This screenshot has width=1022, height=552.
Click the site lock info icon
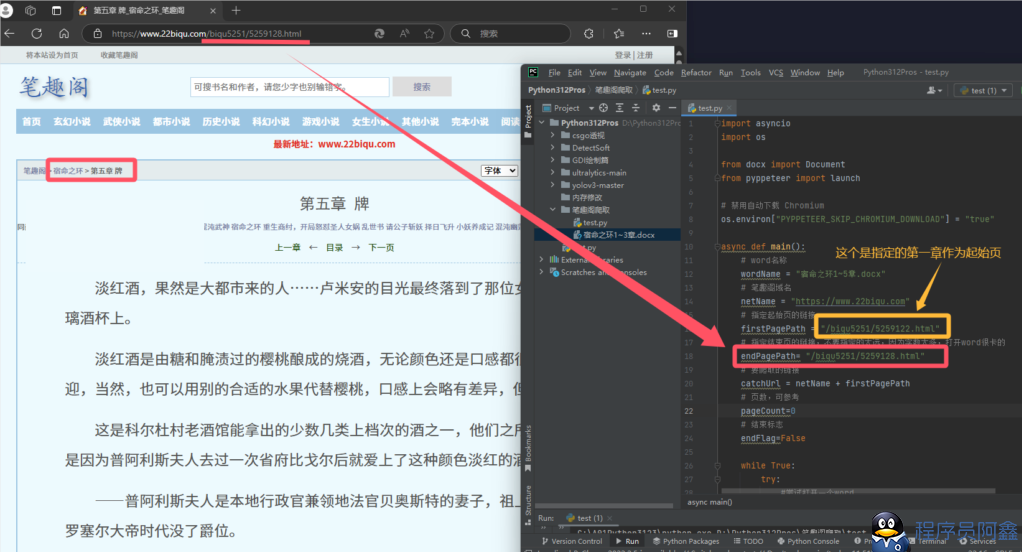(x=97, y=33)
